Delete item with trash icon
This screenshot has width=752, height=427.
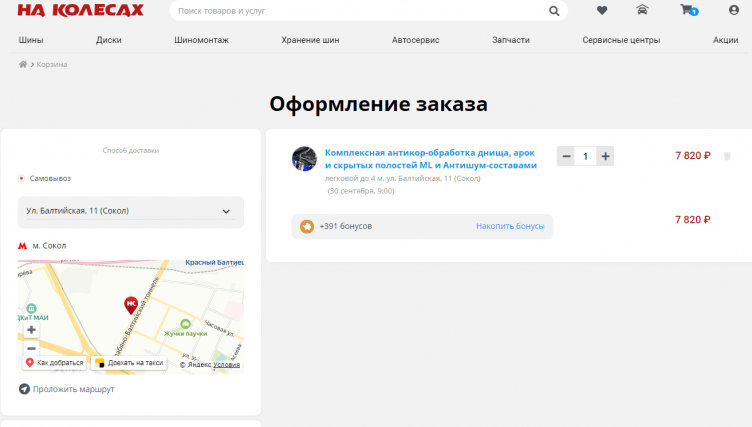pos(727,156)
